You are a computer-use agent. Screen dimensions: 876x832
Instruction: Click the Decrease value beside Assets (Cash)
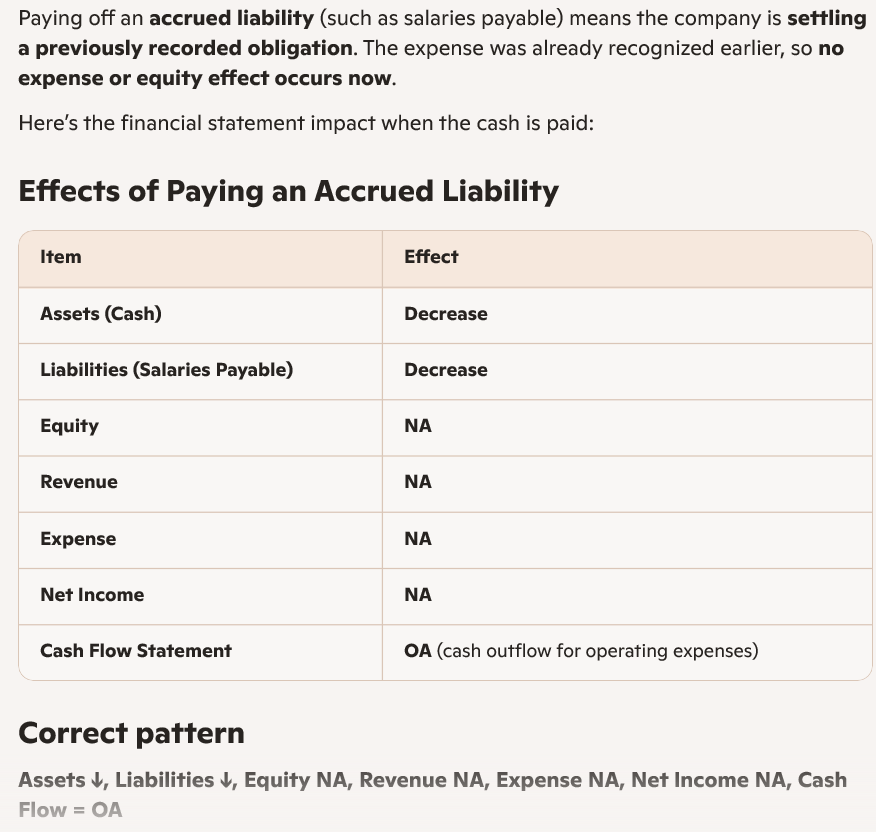point(446,314)
